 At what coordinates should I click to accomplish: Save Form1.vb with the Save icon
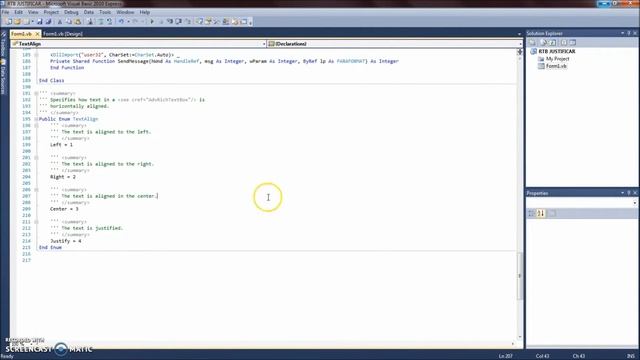click(x=40, y=21)
